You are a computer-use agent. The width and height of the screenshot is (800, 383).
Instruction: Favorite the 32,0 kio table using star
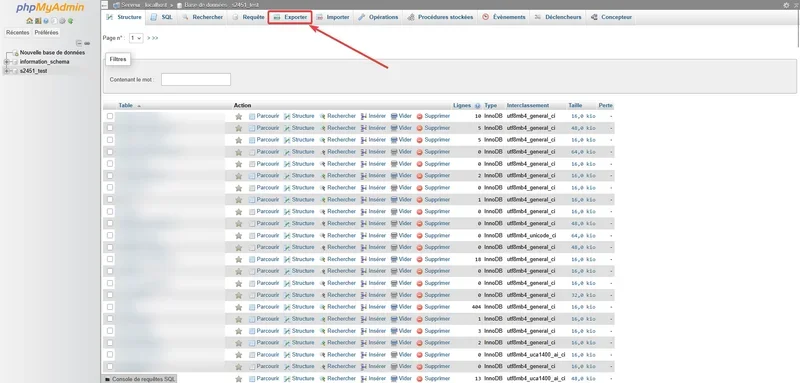(x=238, y=295)
